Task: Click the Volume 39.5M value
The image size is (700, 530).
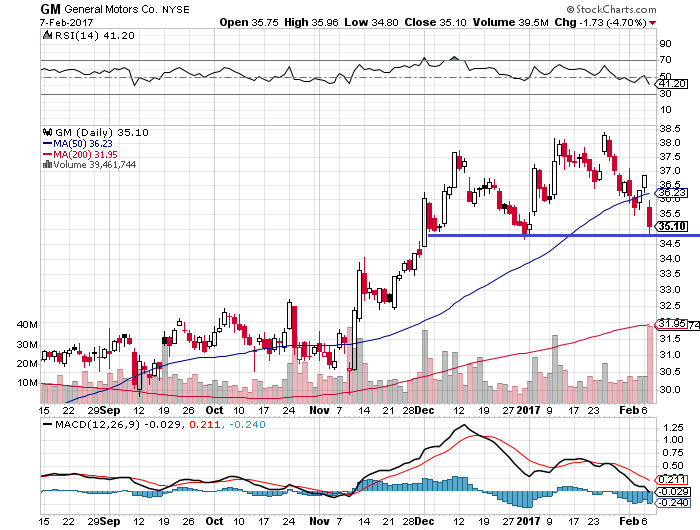Action: coord(510,22)
